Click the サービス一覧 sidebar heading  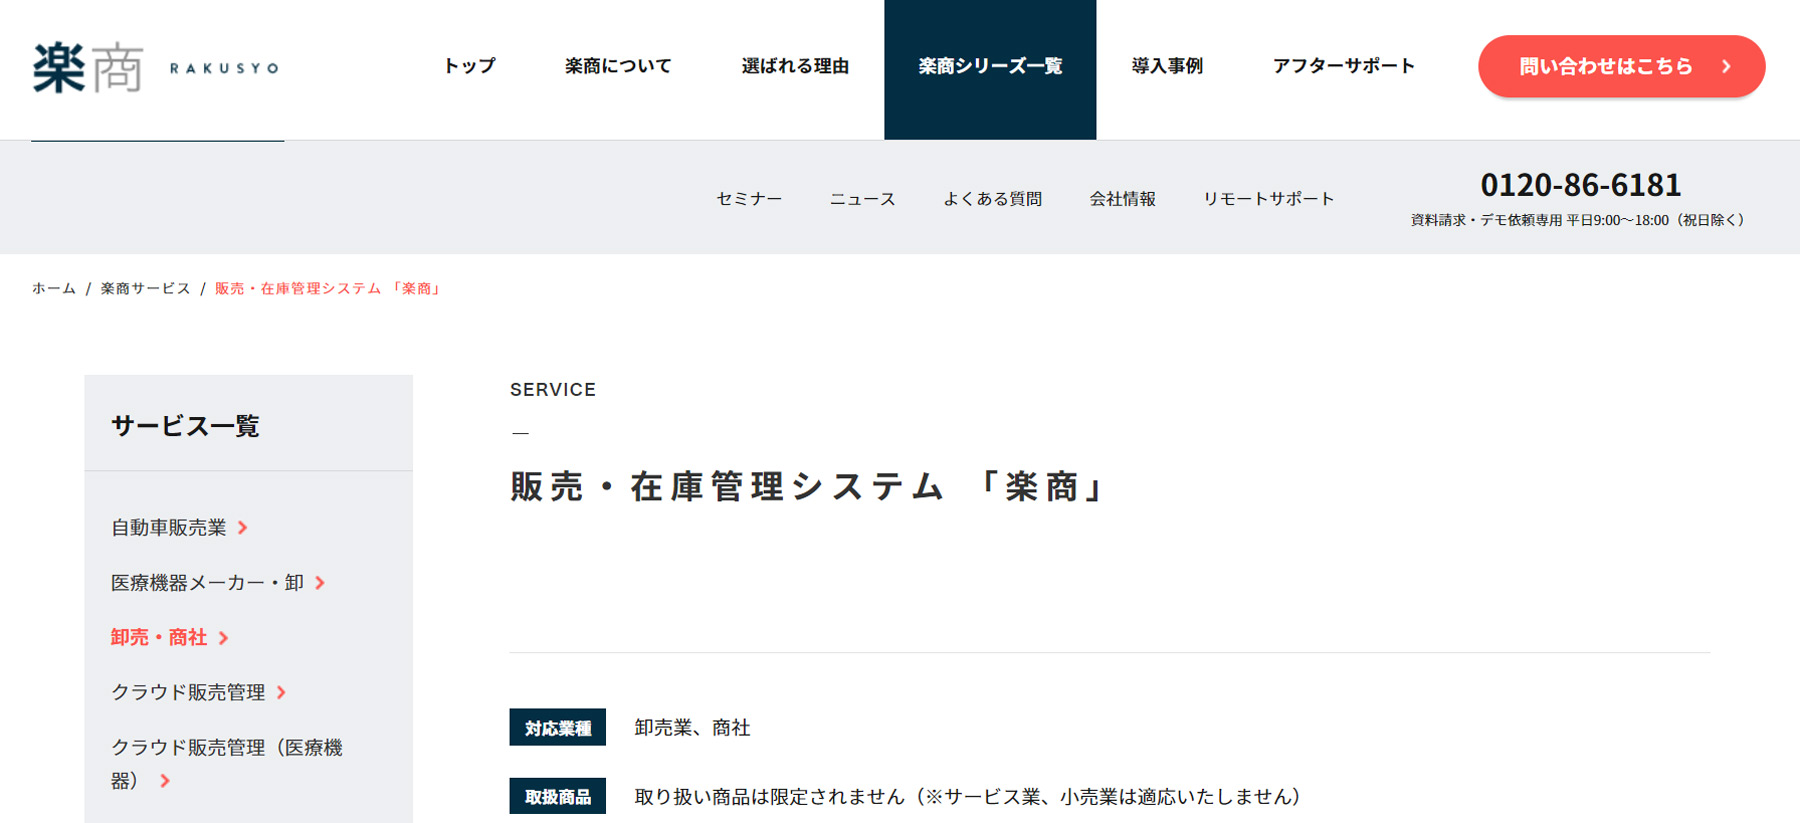click(x=185, y=426)
